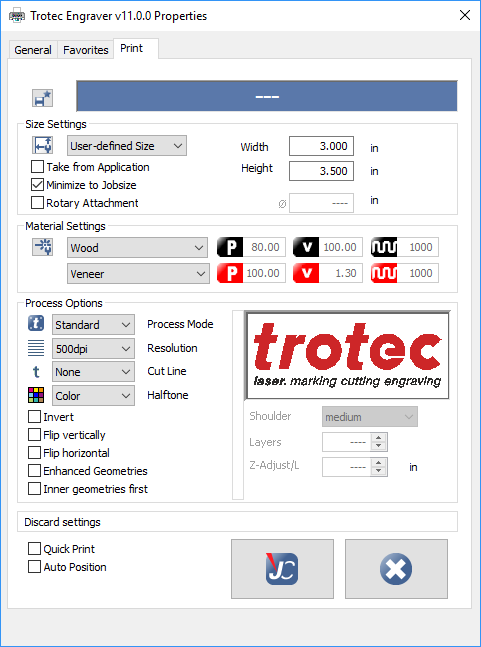Image resolution: width=481 pixels, height=647 pixels.
Task: Switch to the Favorites tab
Action: (85, 50)
